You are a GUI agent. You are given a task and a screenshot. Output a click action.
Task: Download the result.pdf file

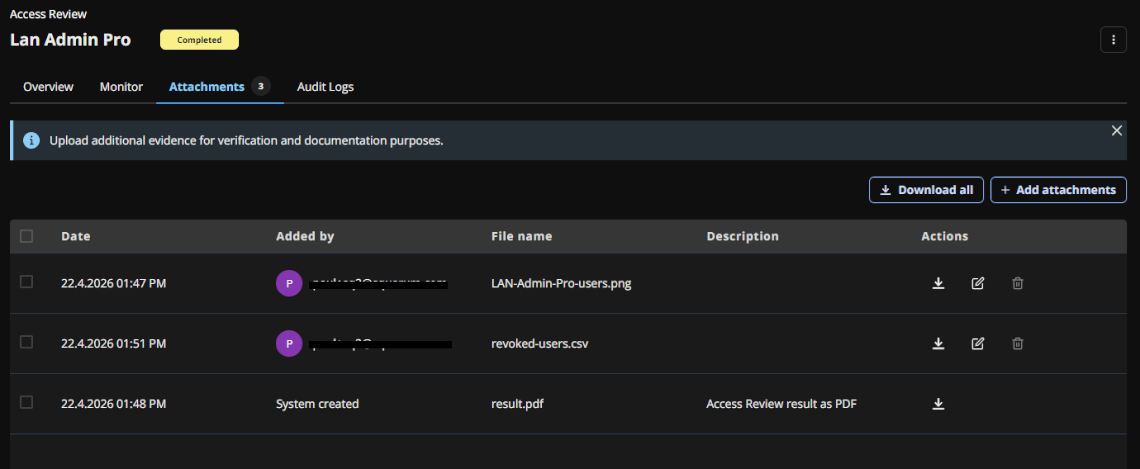tap(938, 404)
